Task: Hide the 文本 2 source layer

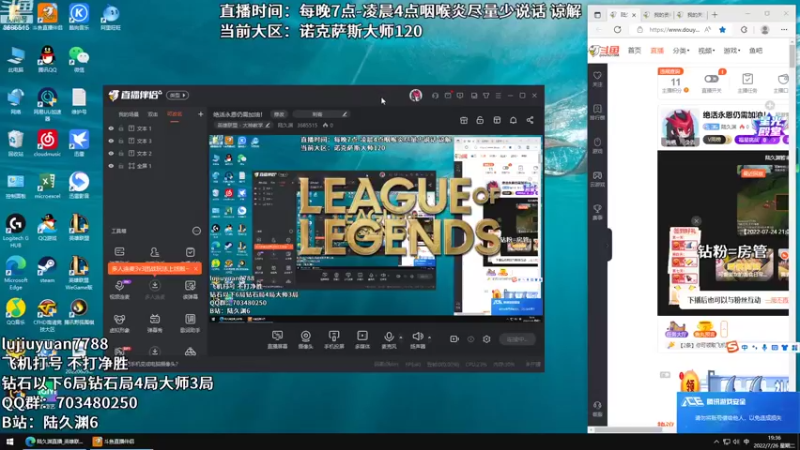Action: pos(111,153)
